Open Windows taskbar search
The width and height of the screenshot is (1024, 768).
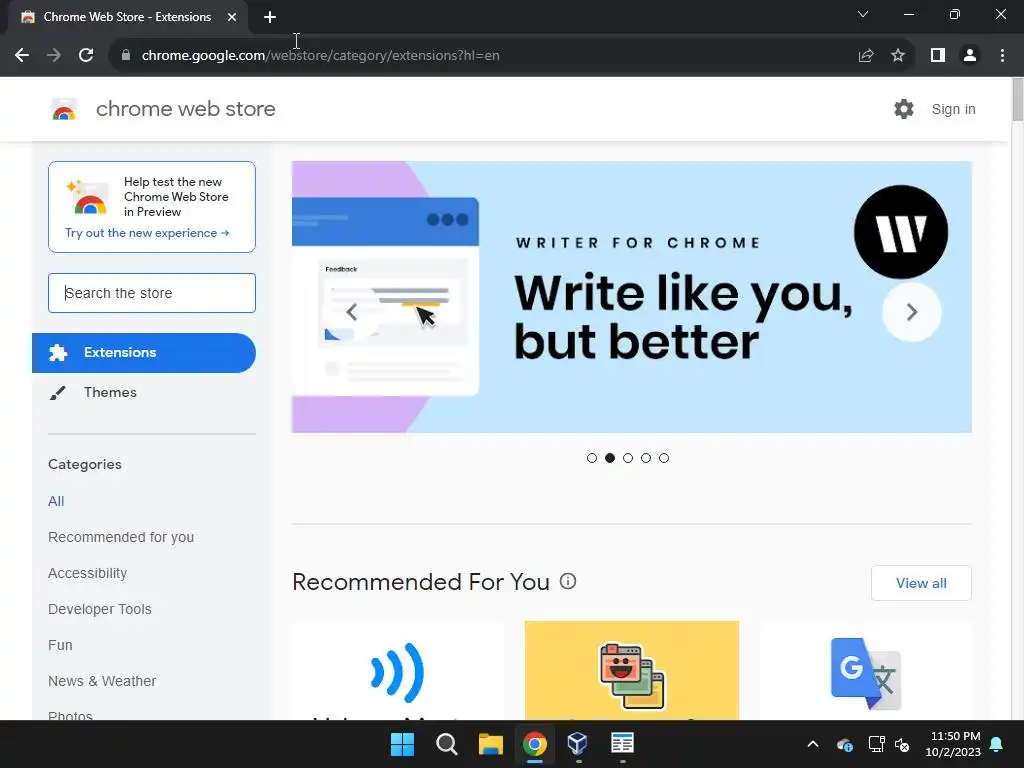click(447, 744)
